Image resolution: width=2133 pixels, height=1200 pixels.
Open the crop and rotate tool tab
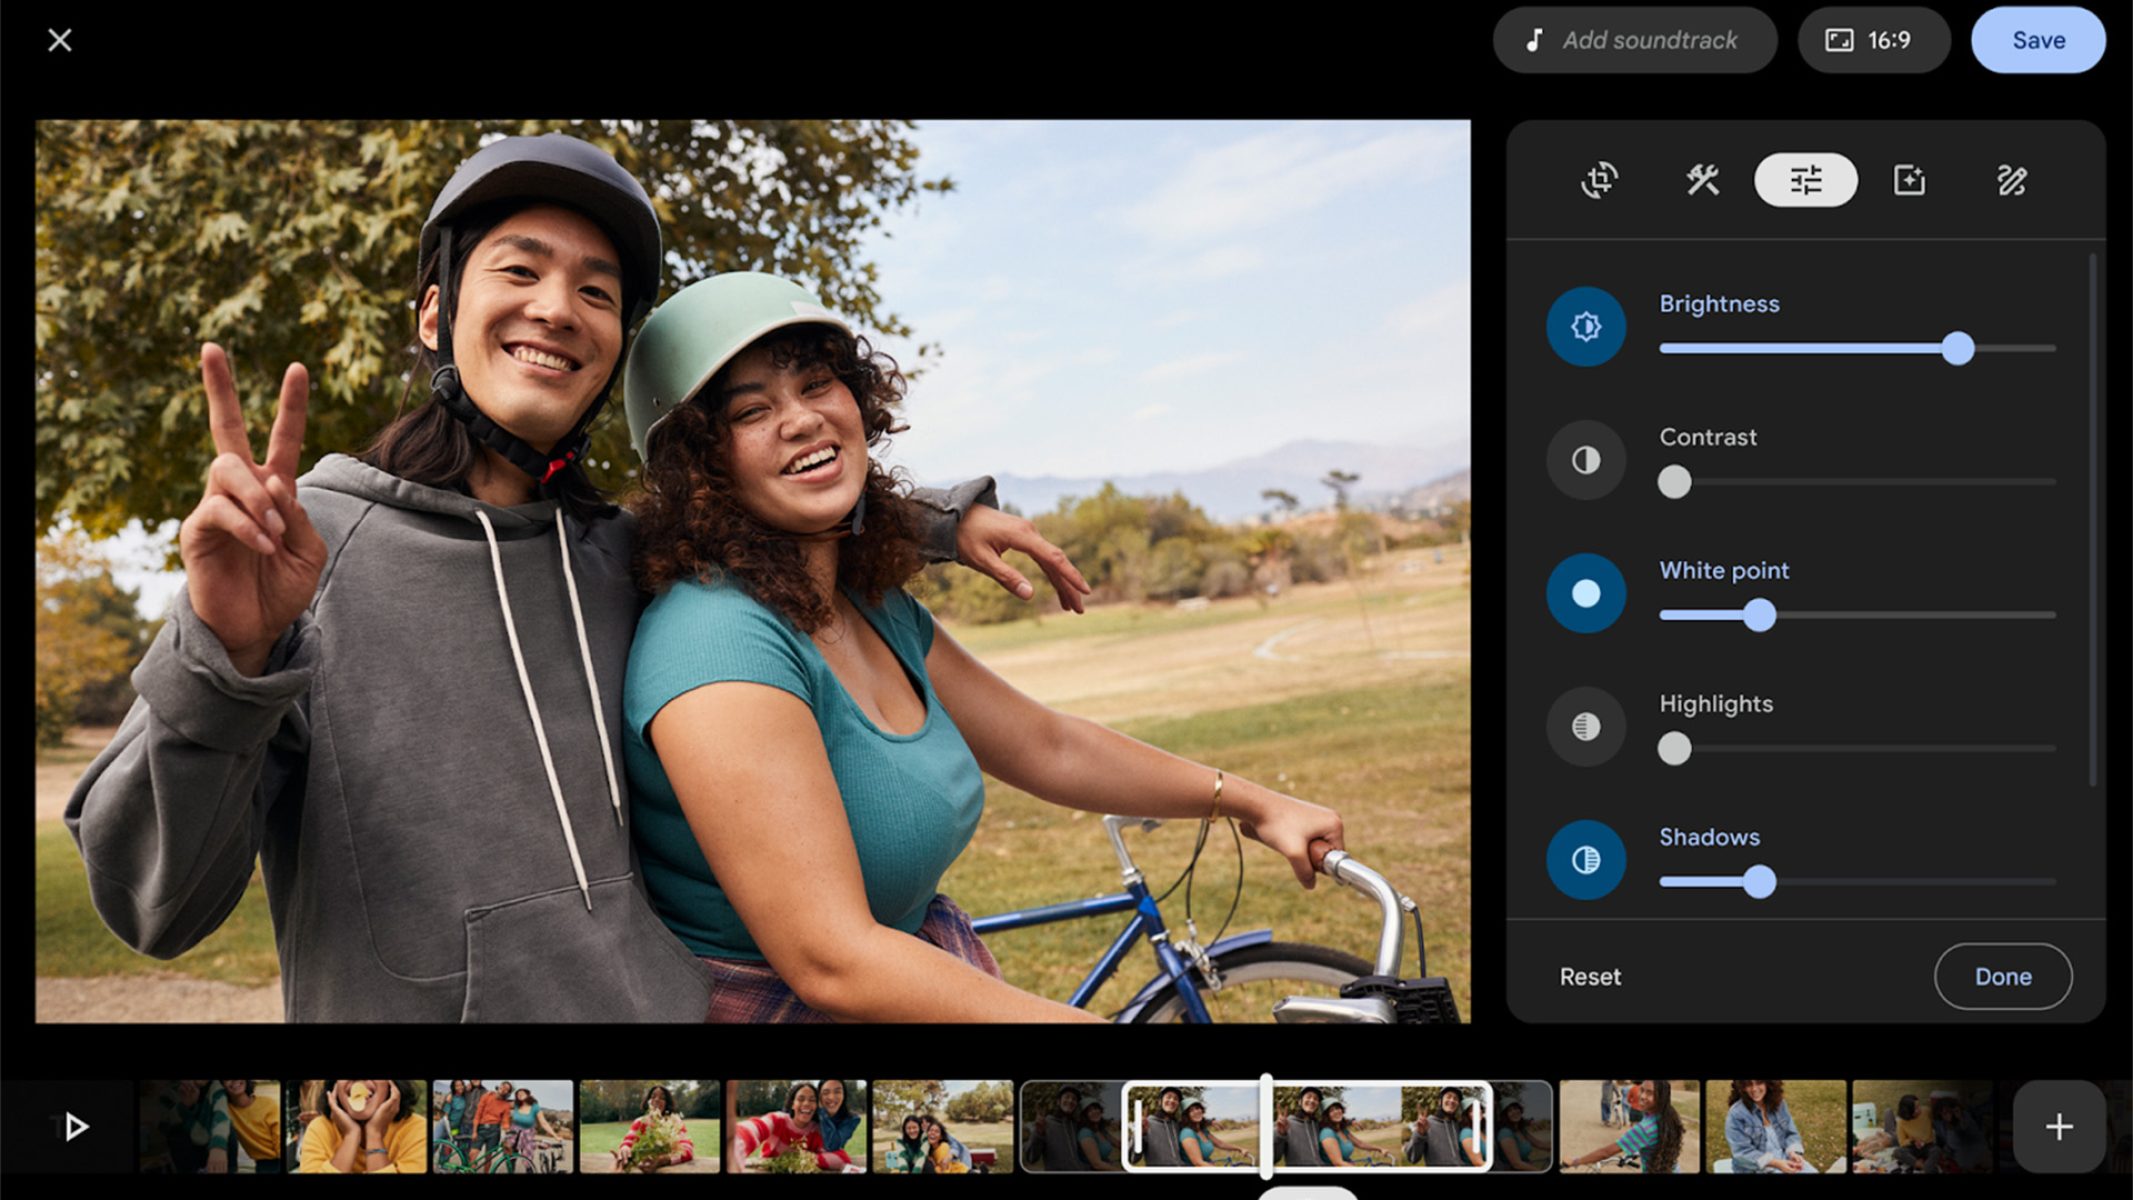tap(1599, 180)
